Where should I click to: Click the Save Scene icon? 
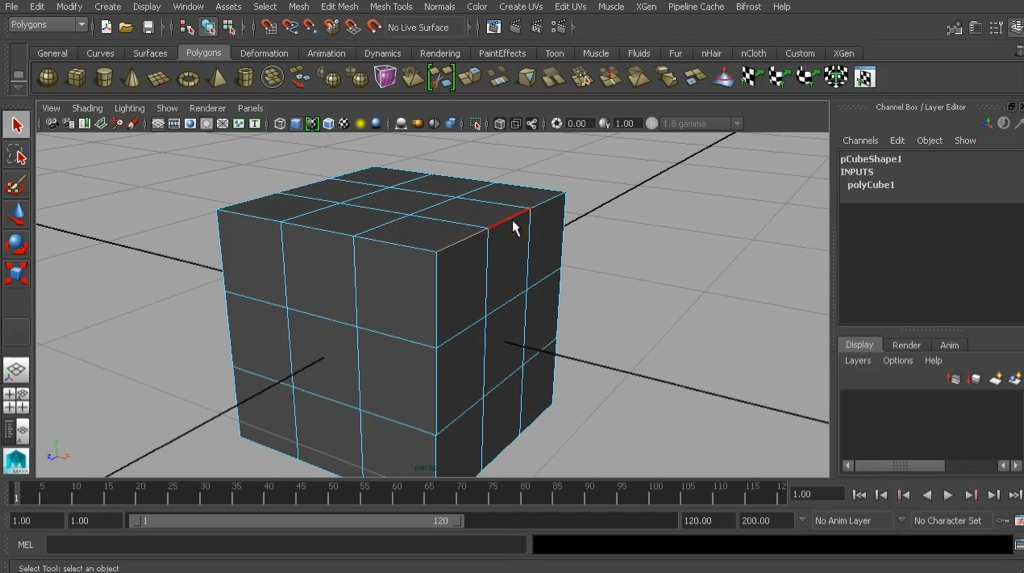click(148, 27)
